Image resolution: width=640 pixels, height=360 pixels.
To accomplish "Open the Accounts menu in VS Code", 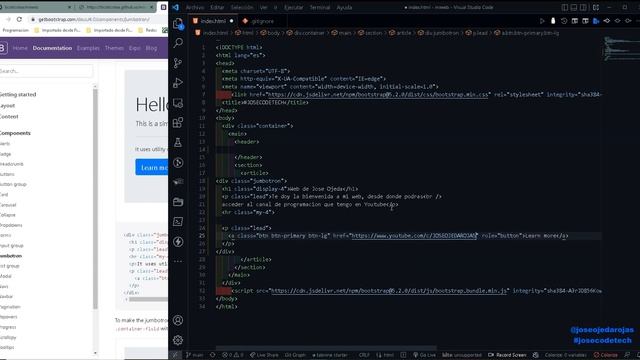I will (178, 320).
